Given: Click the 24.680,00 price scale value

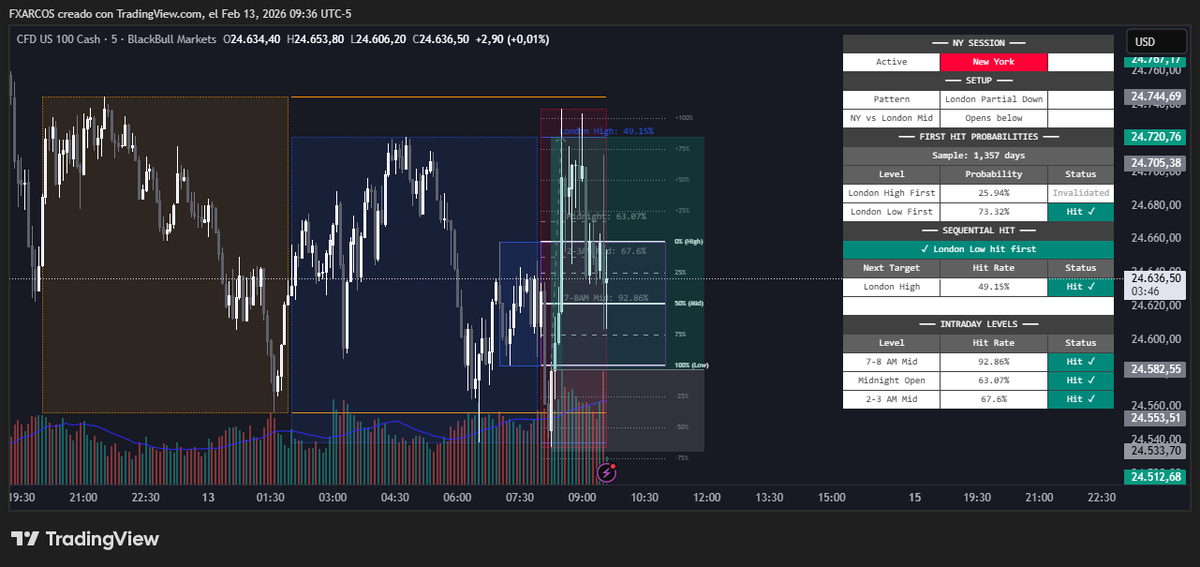Looking at the screenshot, I should pyautogui.click(x=1155, y=205).
